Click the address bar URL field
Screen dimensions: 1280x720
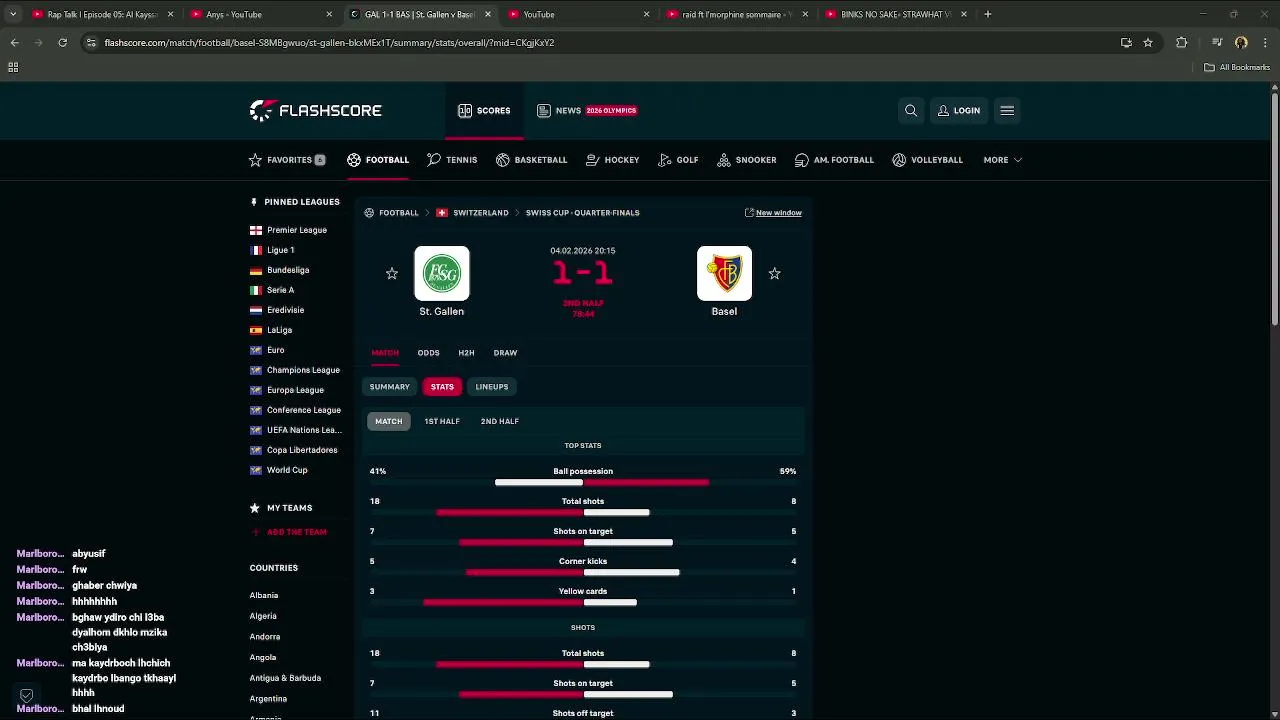(x=600, y=43)
